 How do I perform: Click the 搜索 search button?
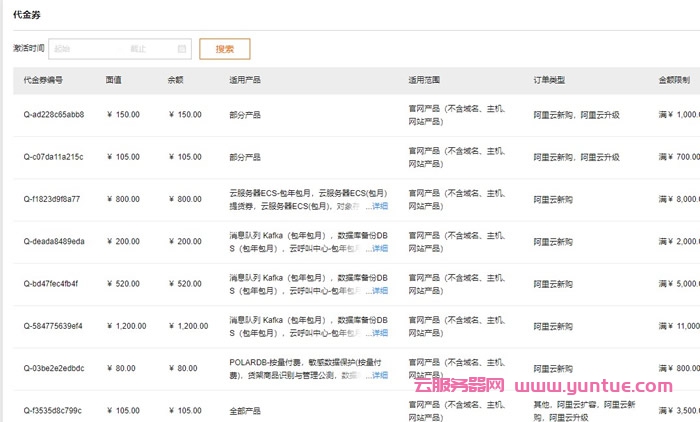[225, 48]
